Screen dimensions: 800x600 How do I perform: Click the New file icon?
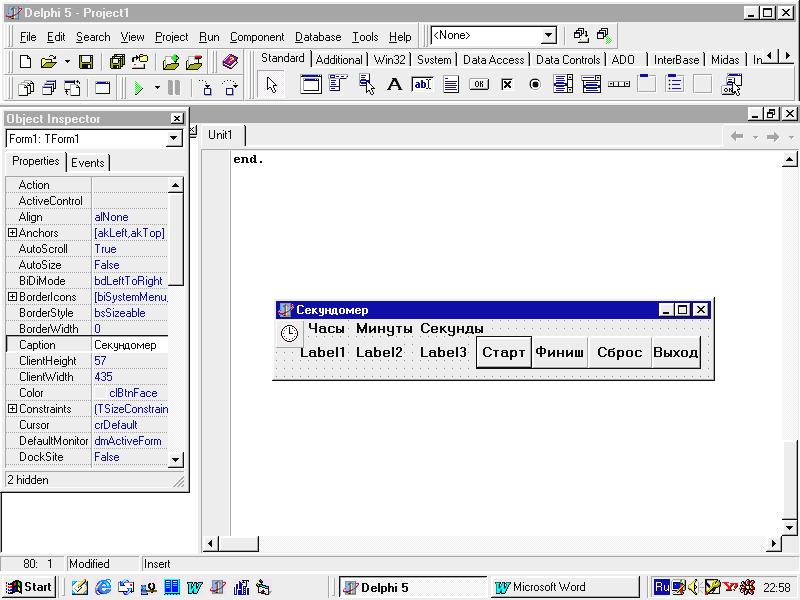click(25, 62)
